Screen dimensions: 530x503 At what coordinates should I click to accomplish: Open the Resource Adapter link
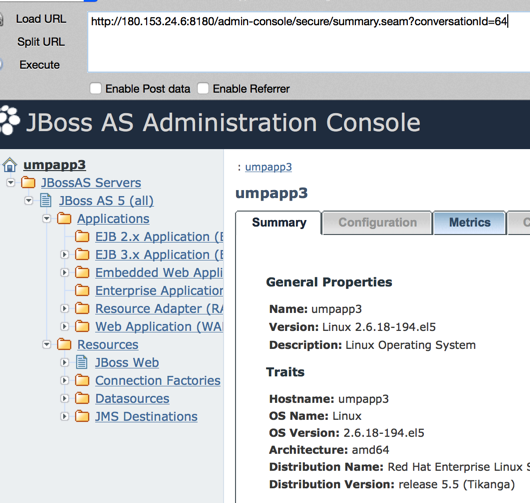click(x=159, y=309)
